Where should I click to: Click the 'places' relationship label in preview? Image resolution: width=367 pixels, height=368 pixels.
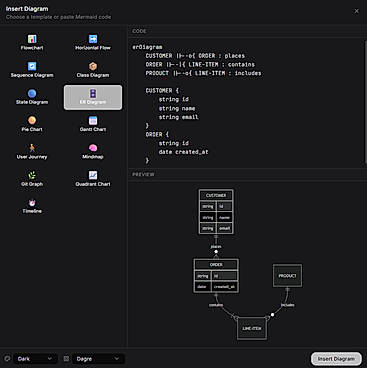(x=216, y=246)
